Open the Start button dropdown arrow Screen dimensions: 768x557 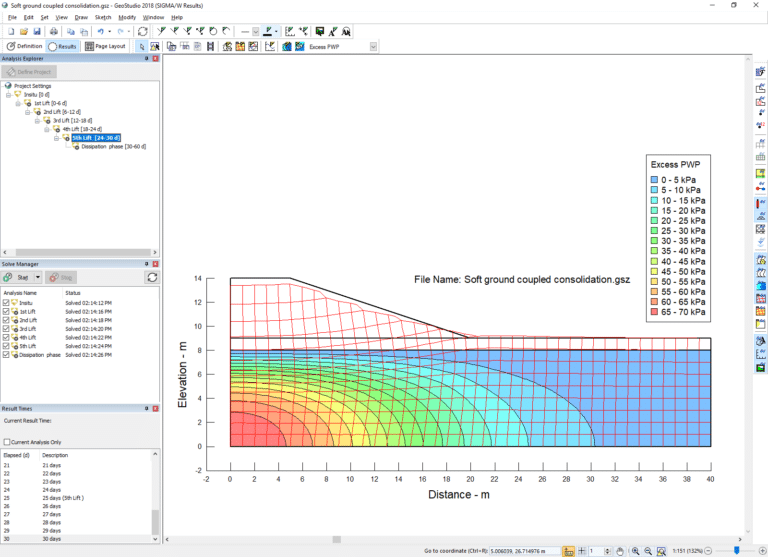[x=38, y=277]
